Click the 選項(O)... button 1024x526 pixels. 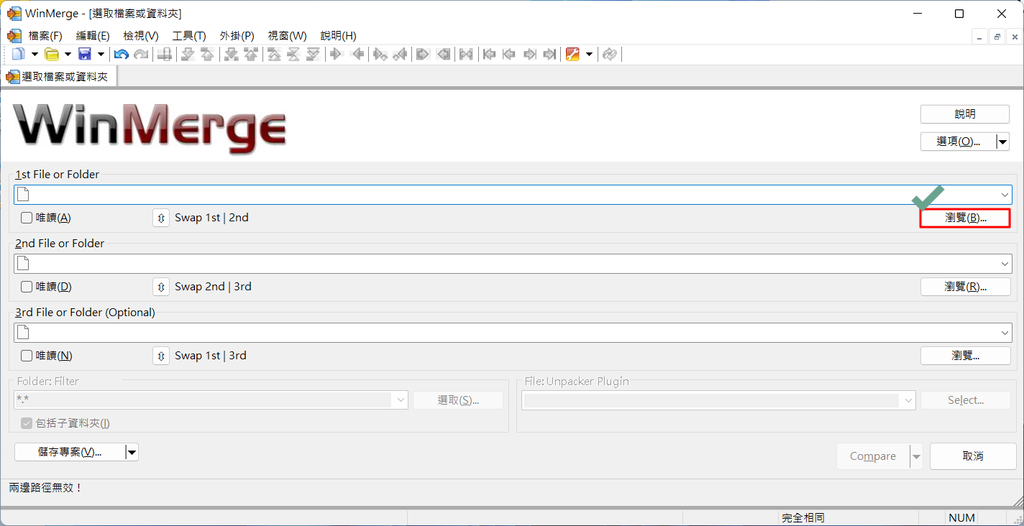click(958, 142)
